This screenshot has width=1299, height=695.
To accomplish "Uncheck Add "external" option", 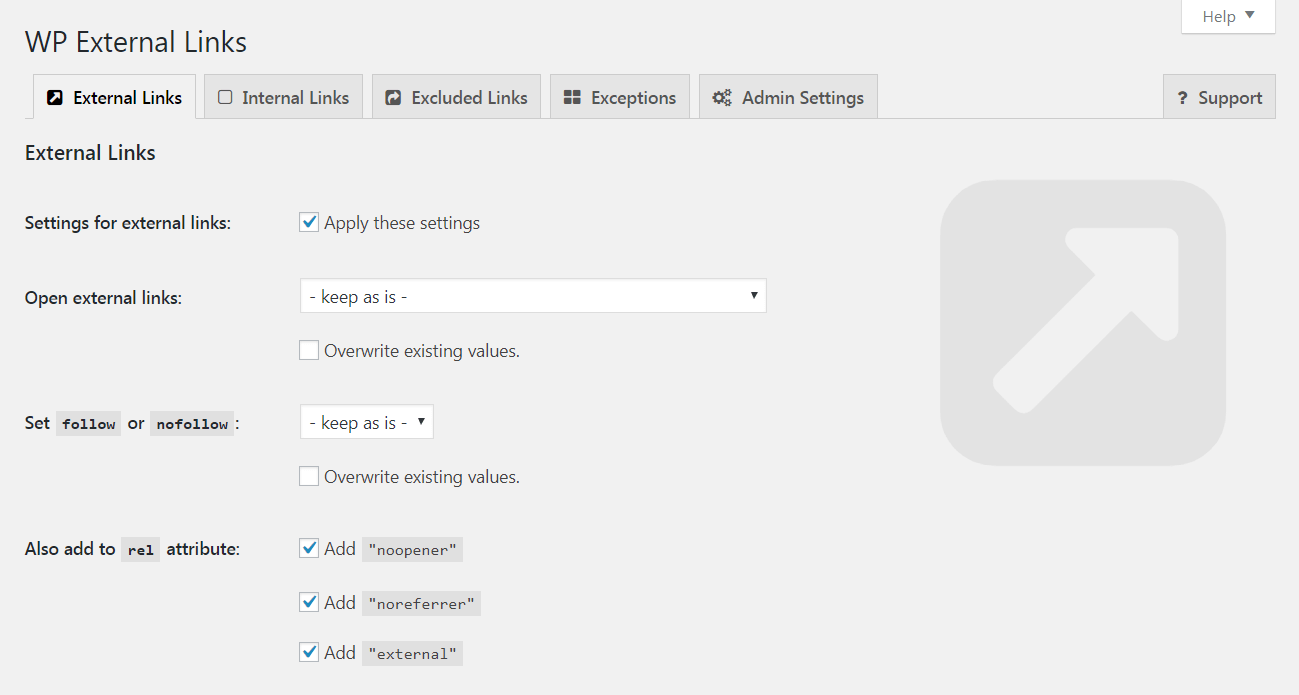I will 309,652.
